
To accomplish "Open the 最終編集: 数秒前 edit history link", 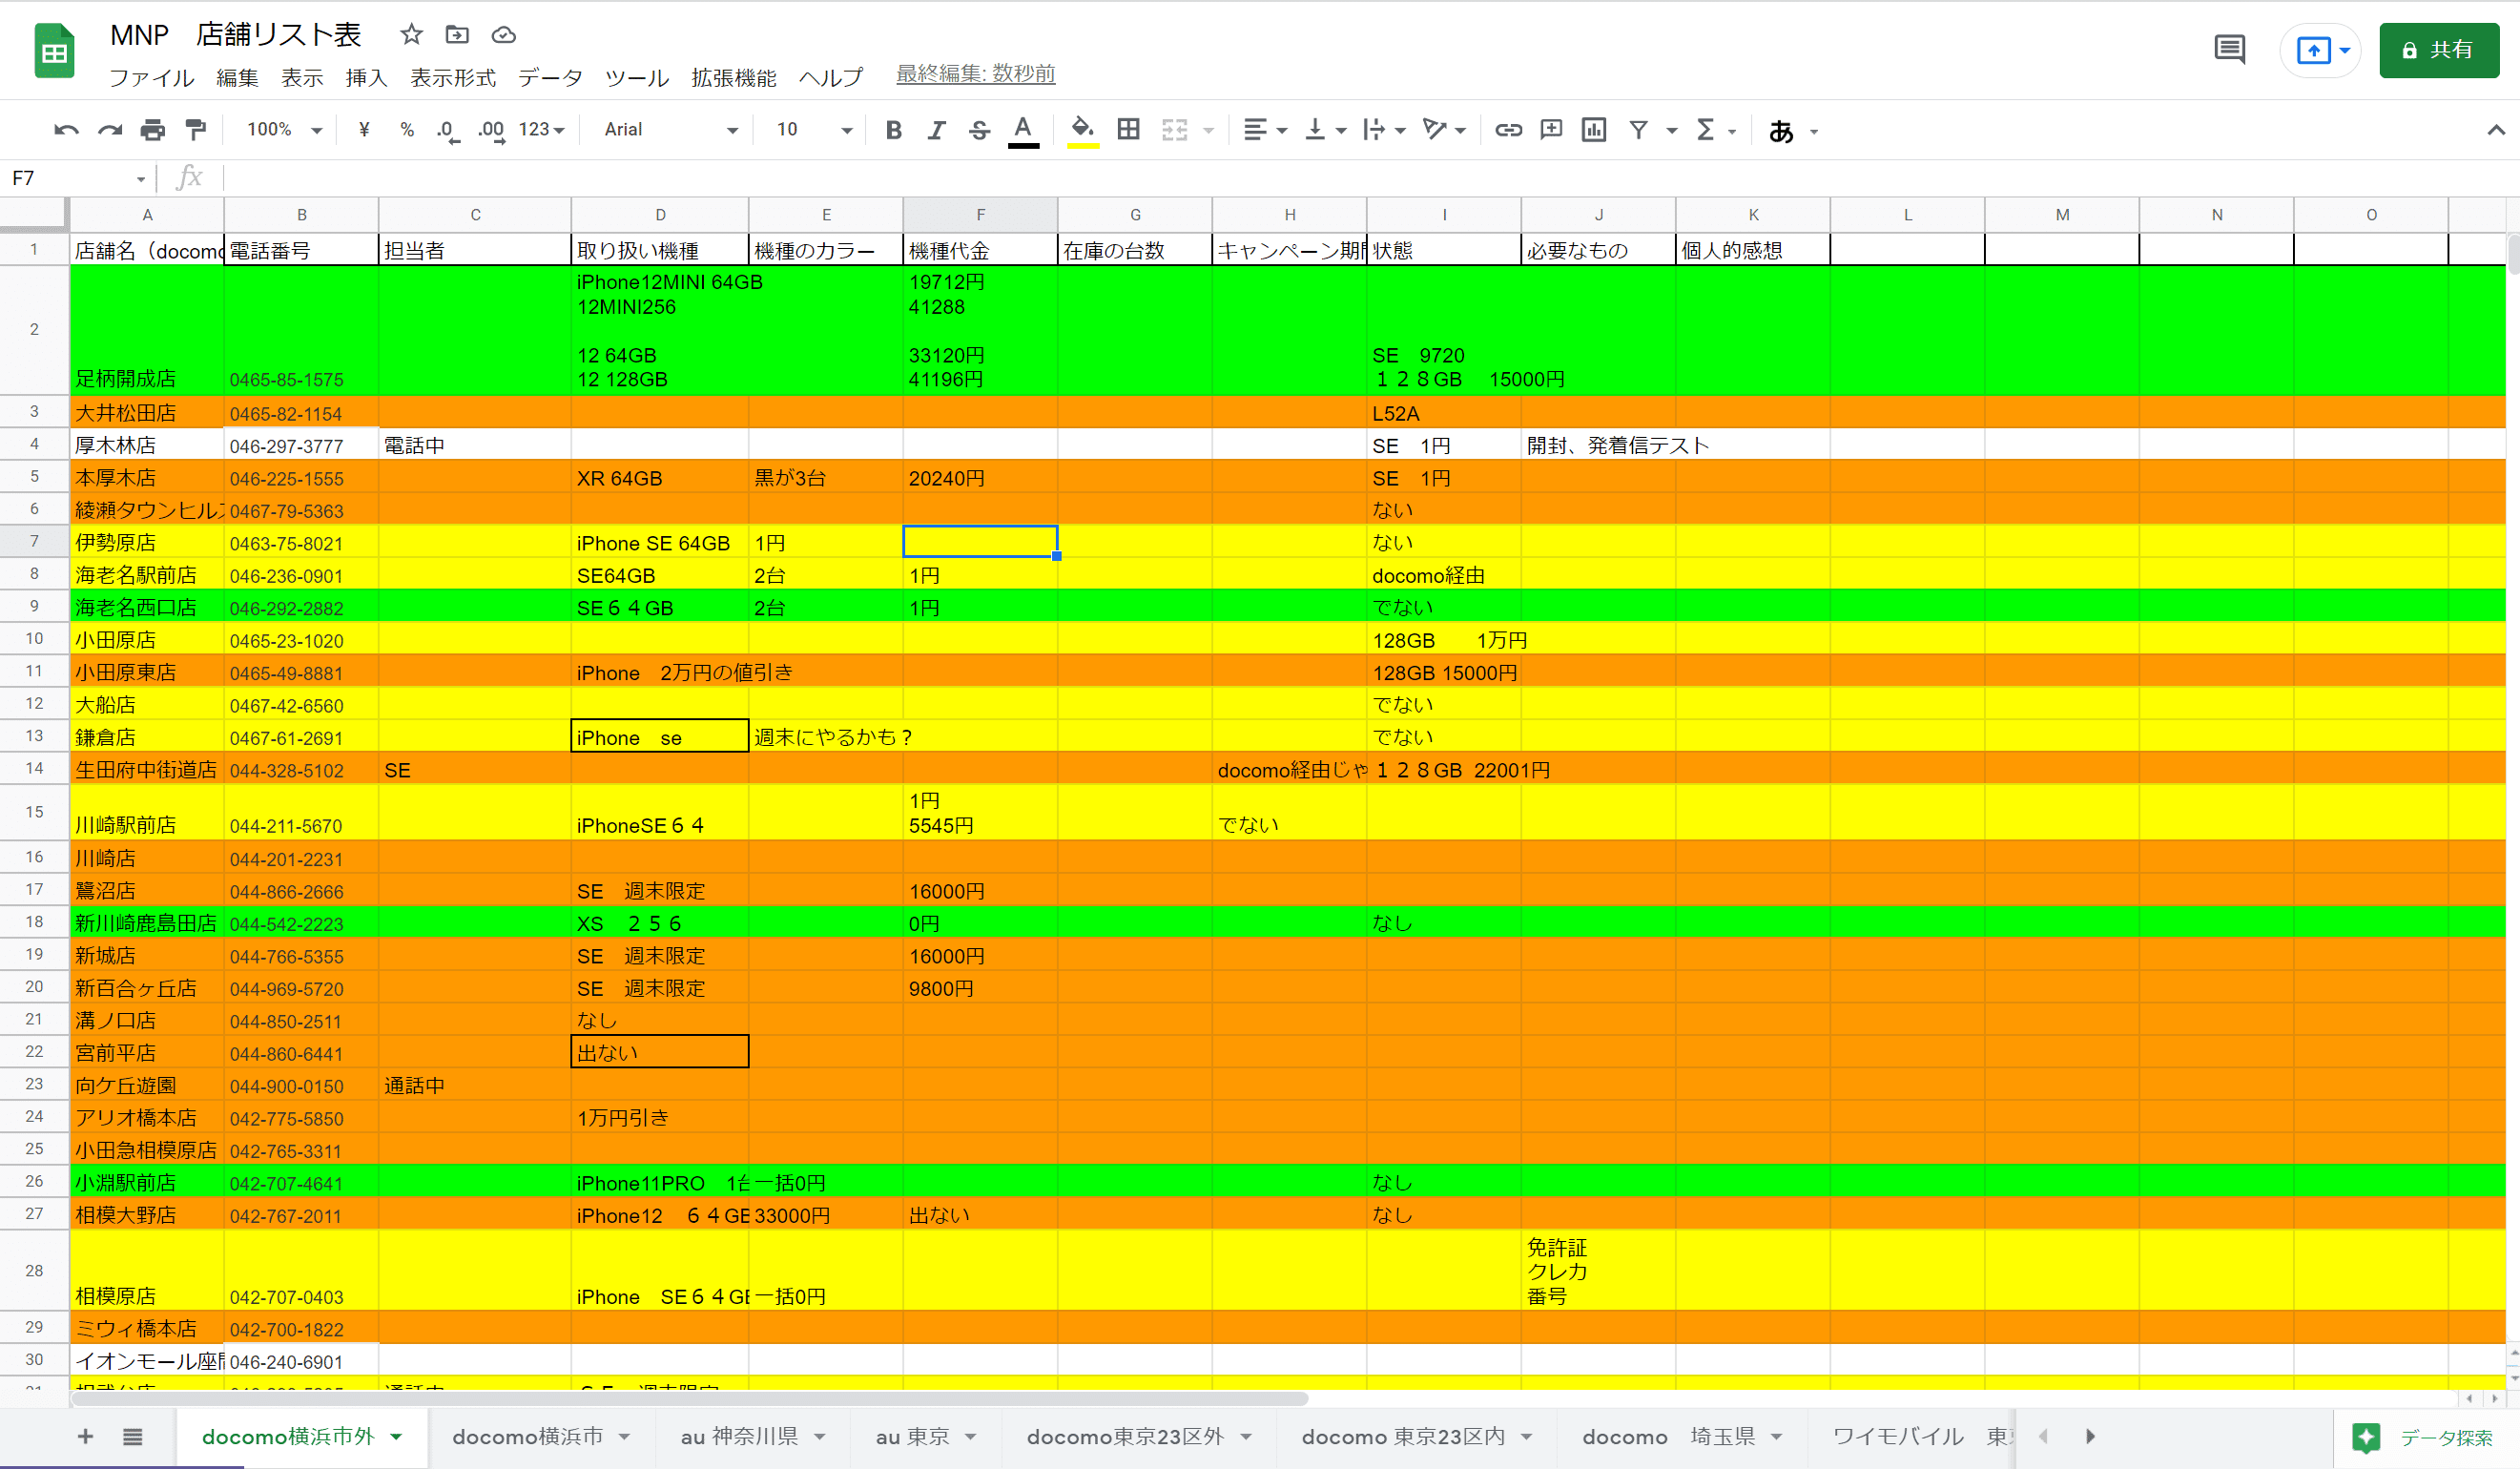I will tap(975, 74).
